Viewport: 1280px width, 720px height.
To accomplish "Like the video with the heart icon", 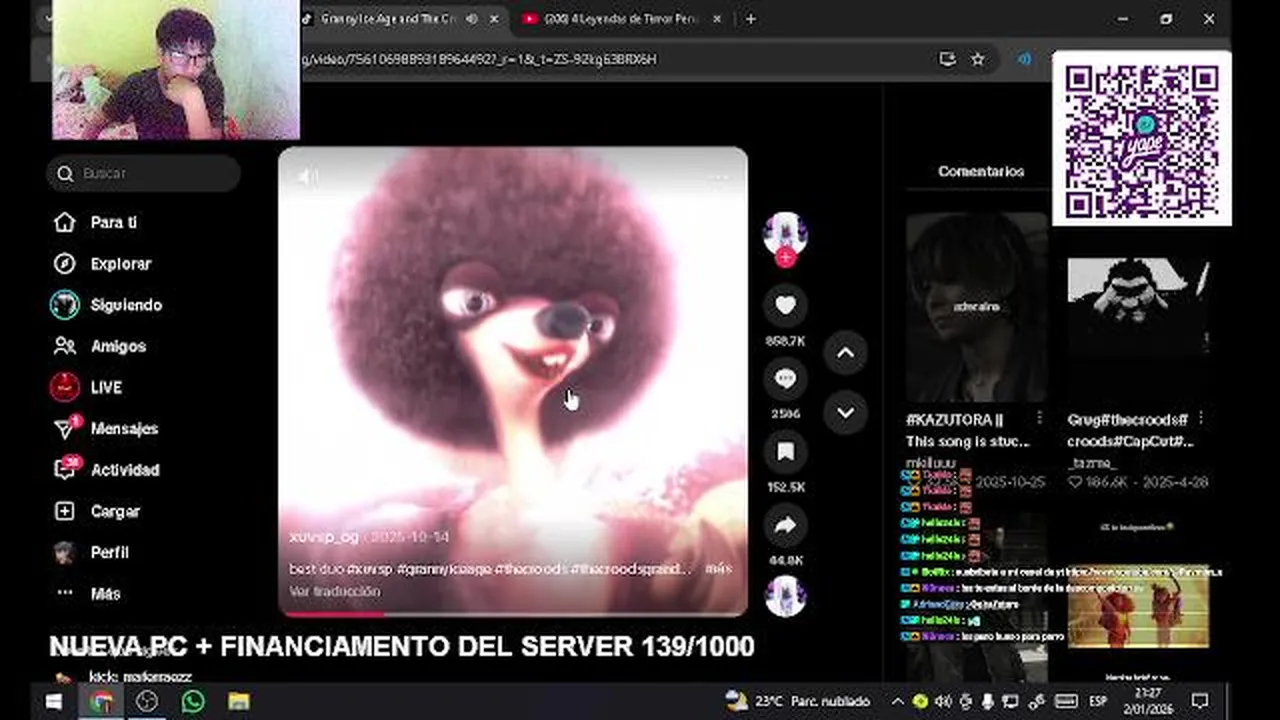I will (785, 305).
